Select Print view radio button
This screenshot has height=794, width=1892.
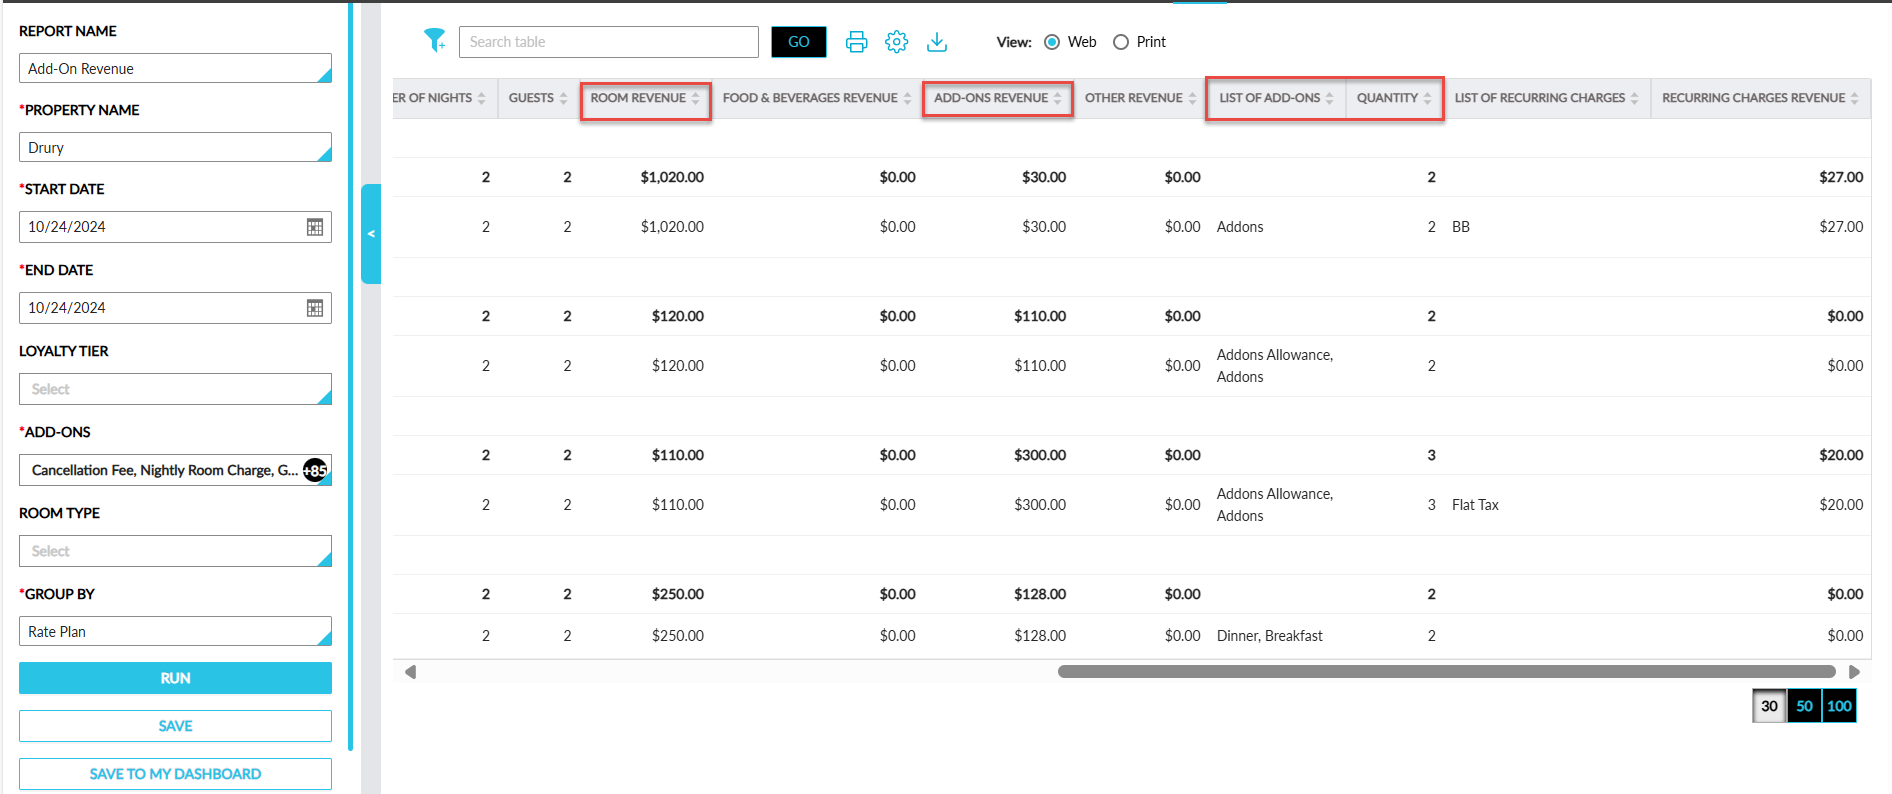point(1121,42)
